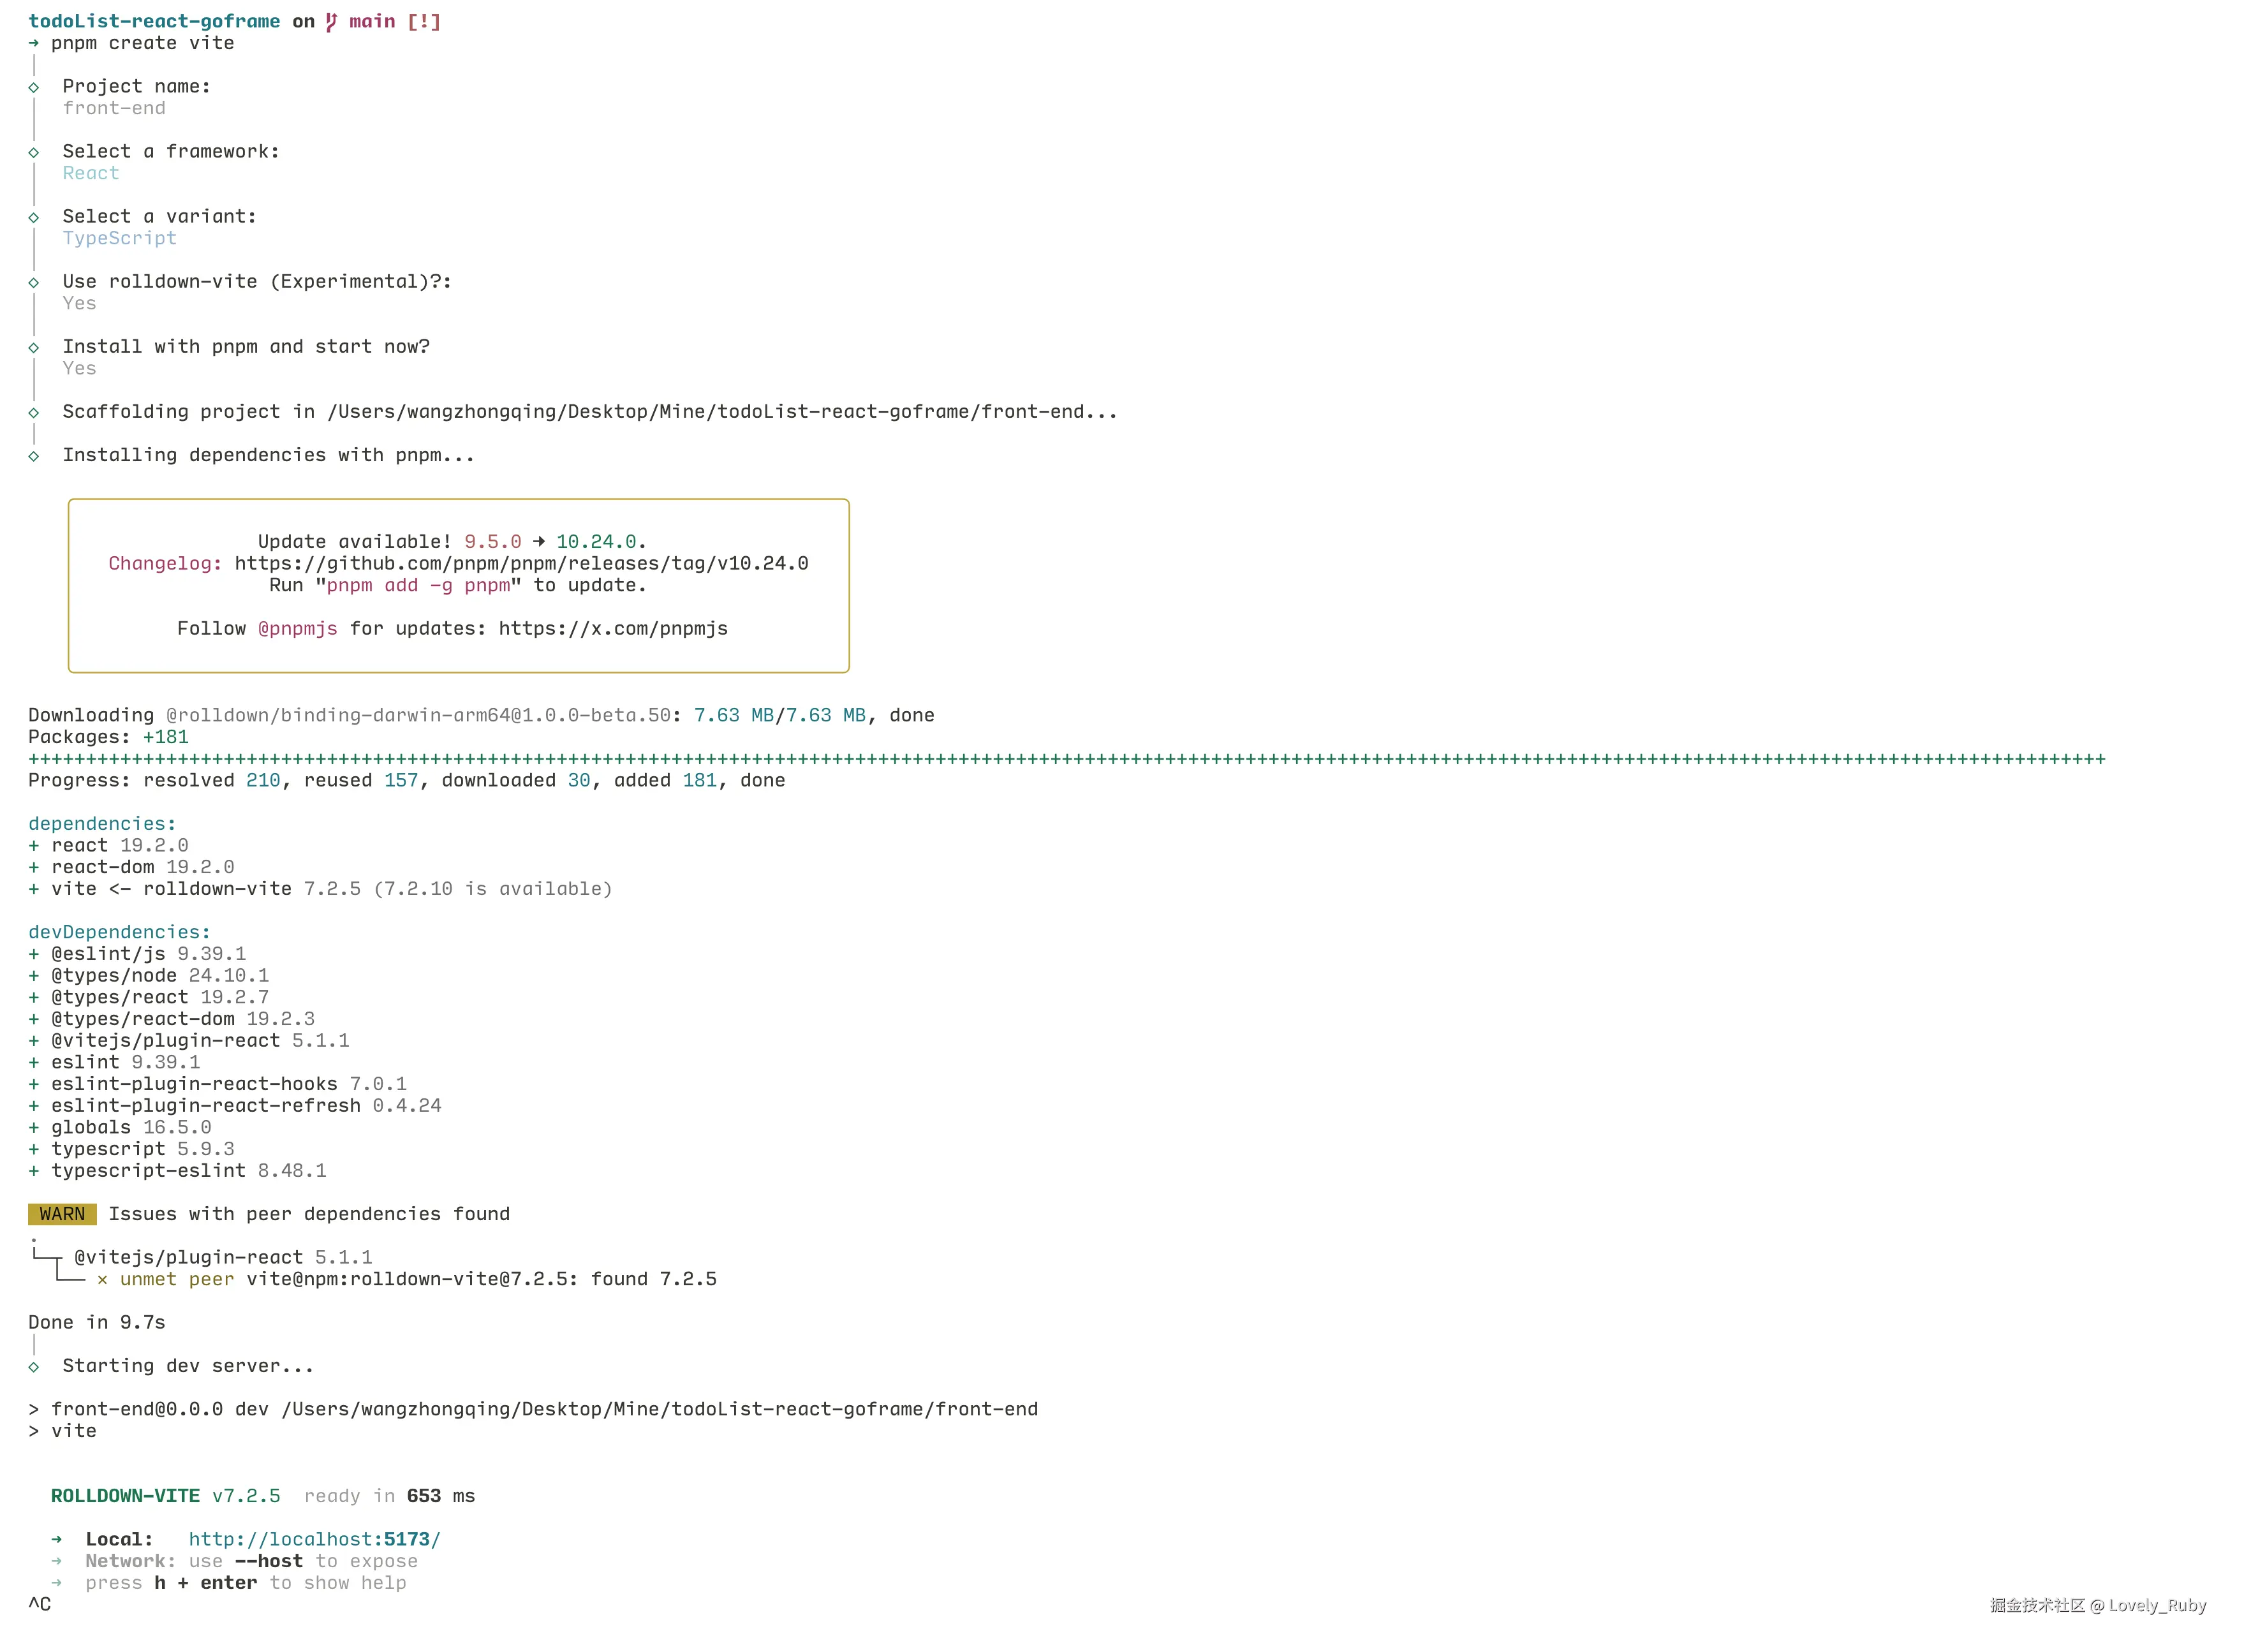Viewport: 2244px width, 1652px height.
Task: Click the selected React framework answer
Action: [x=91, y=173]
